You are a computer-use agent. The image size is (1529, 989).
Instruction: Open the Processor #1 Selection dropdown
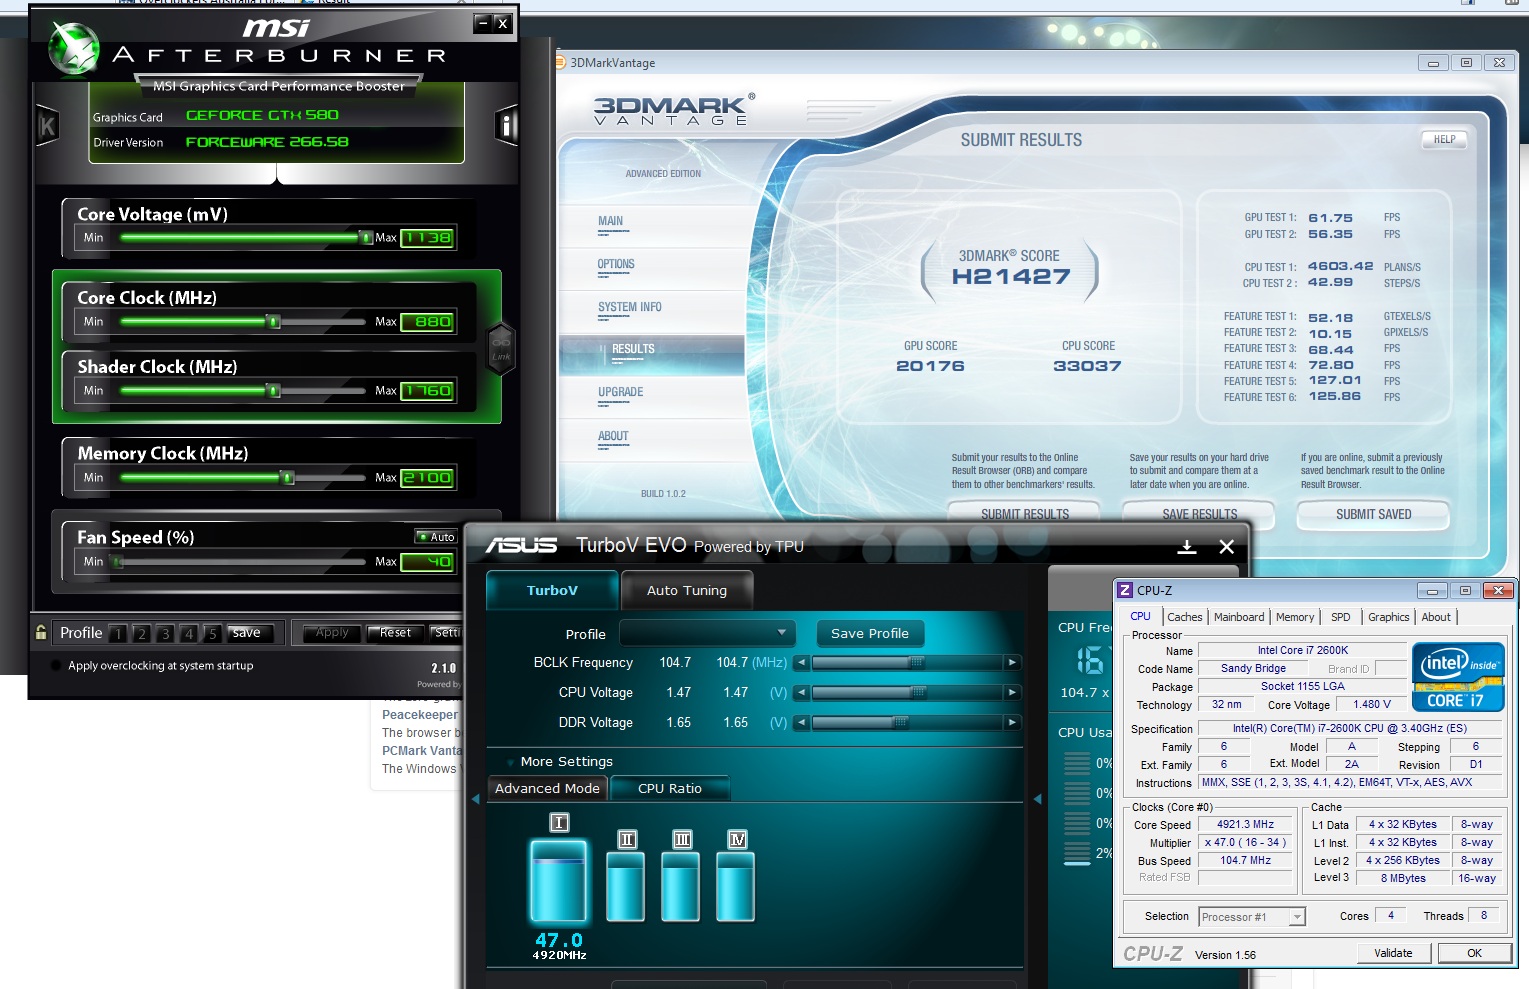click(x=1252, y=917)
